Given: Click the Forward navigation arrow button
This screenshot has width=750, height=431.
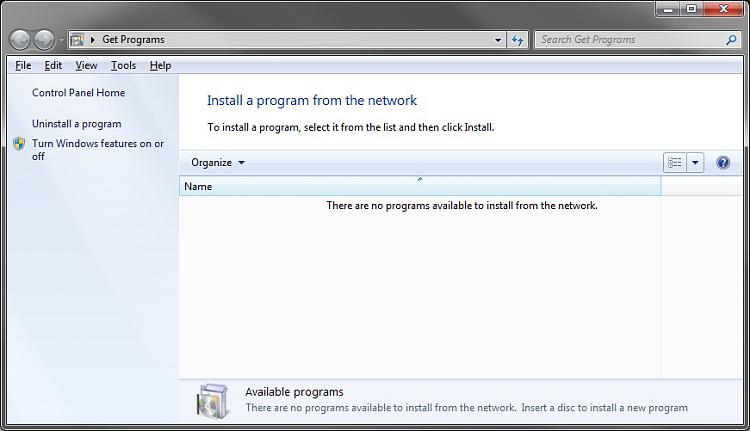Looking at the screenshot, I should click(x=44, y=40).
